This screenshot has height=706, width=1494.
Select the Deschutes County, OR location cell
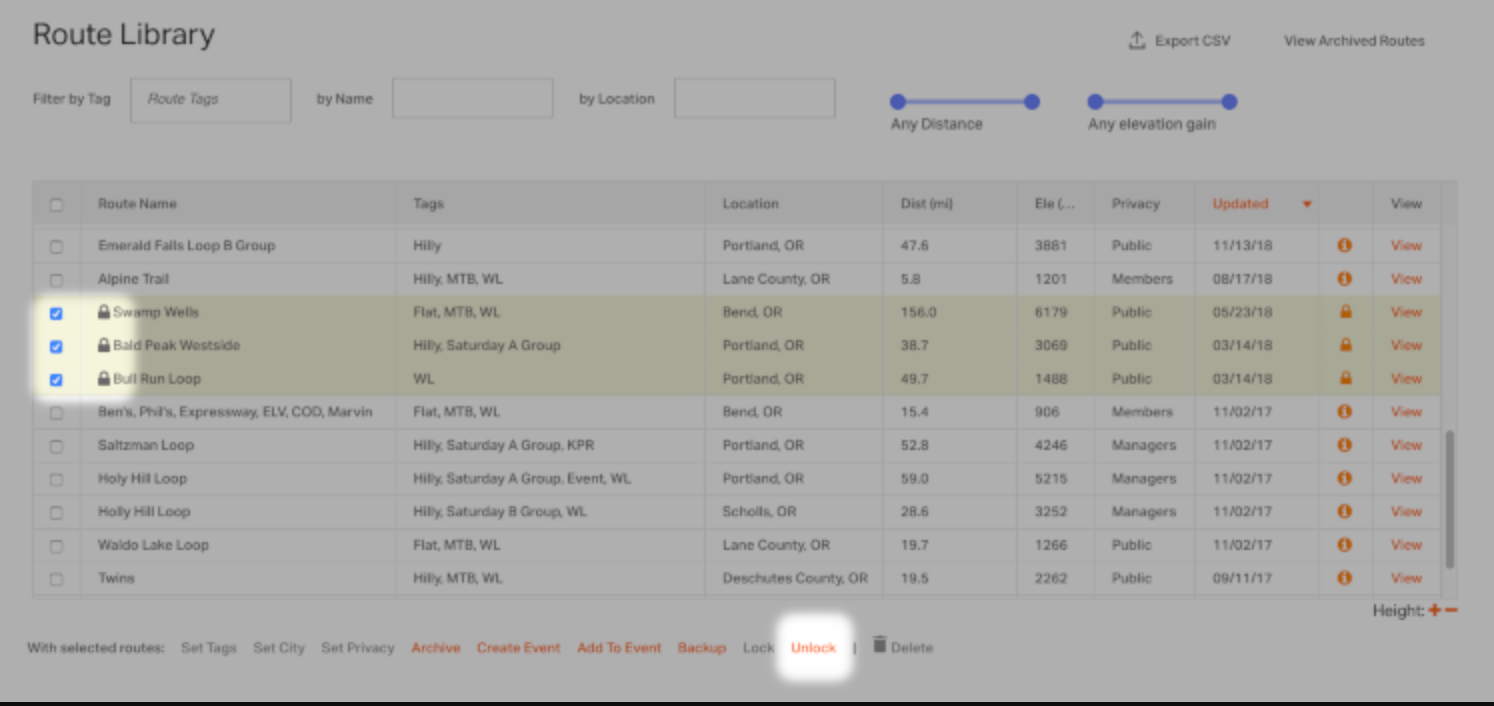(x=795, y=578)
